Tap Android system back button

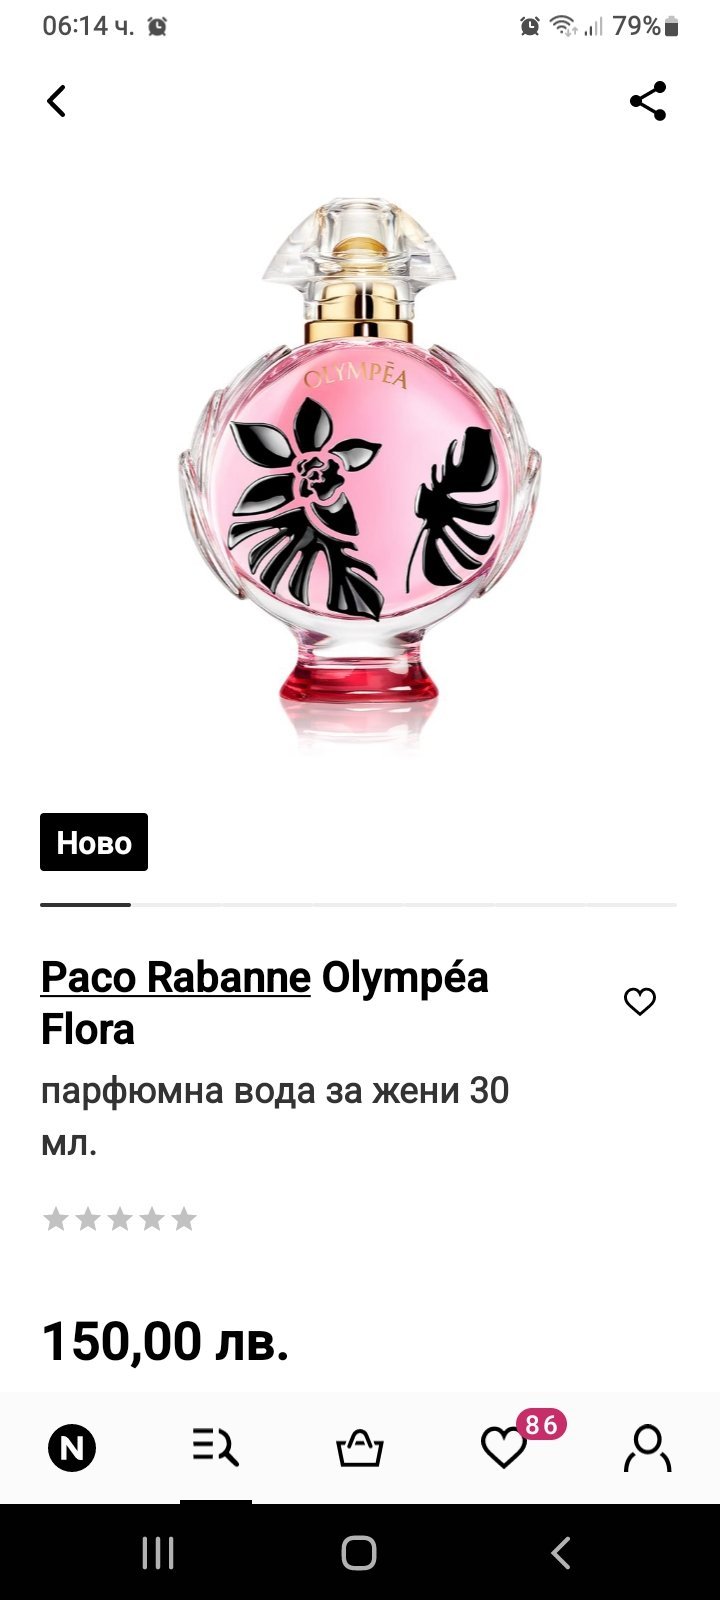(561, 1553)
